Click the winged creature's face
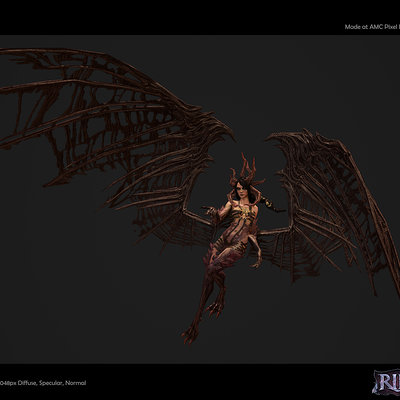 click(x=240, y=190)
